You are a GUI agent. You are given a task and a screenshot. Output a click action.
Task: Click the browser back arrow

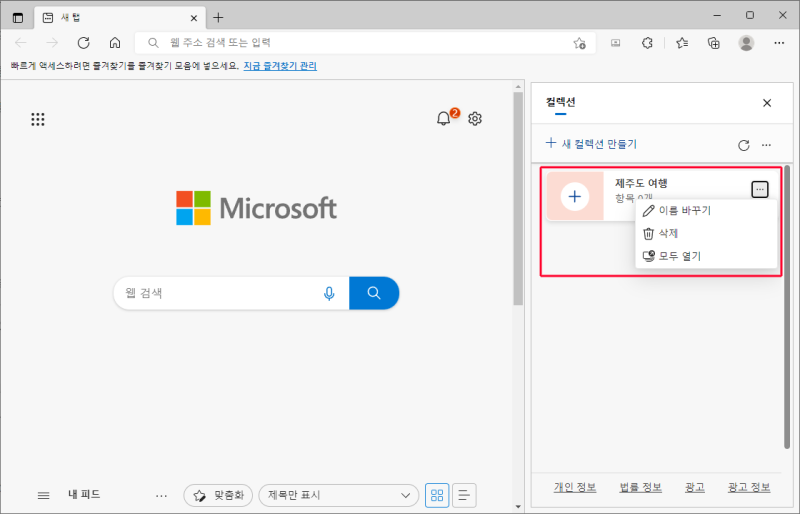coord(21,43)
